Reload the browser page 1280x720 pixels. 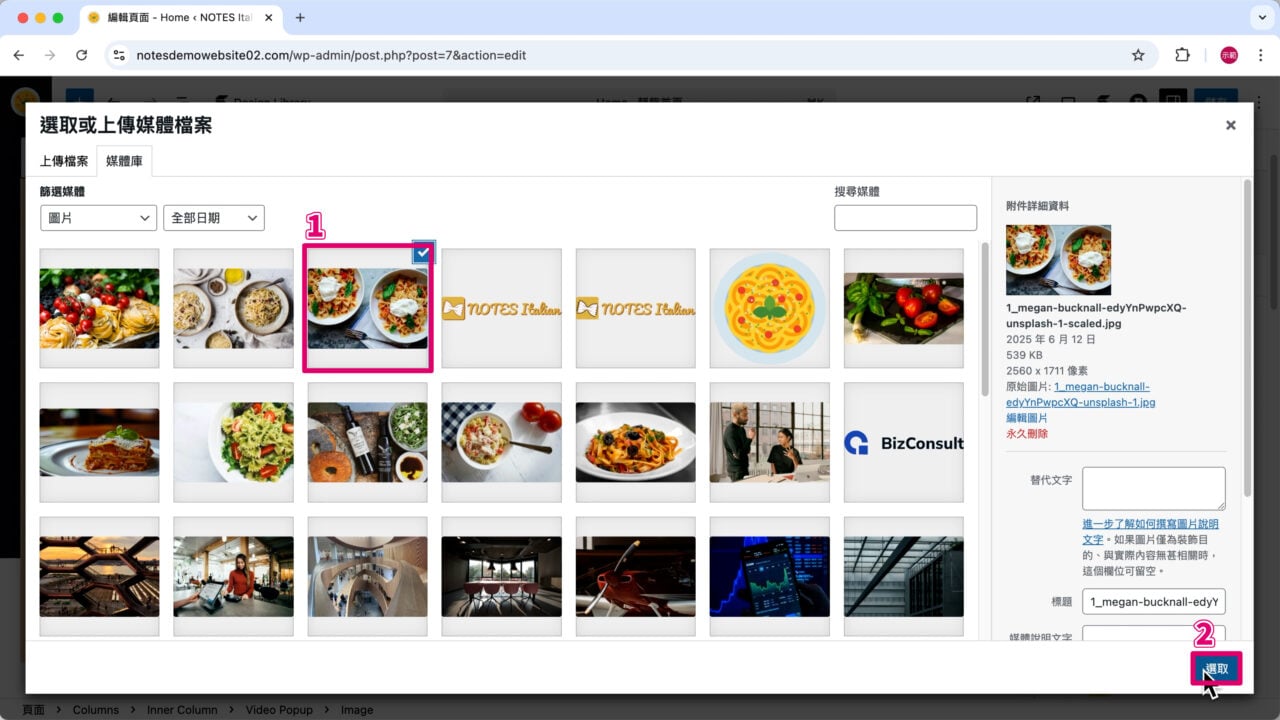click(x=82, y=55)
